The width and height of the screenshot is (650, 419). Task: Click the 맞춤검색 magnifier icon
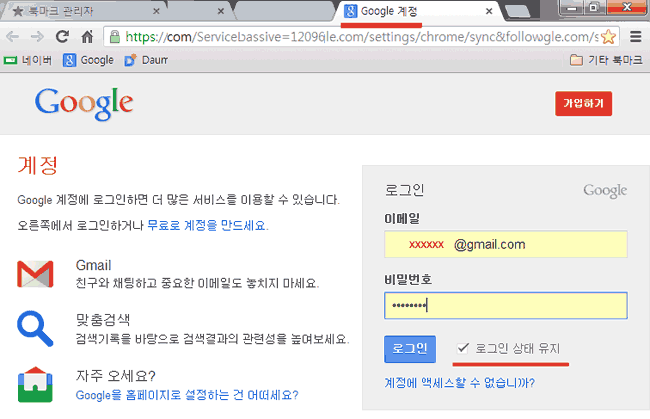[35, 328]
